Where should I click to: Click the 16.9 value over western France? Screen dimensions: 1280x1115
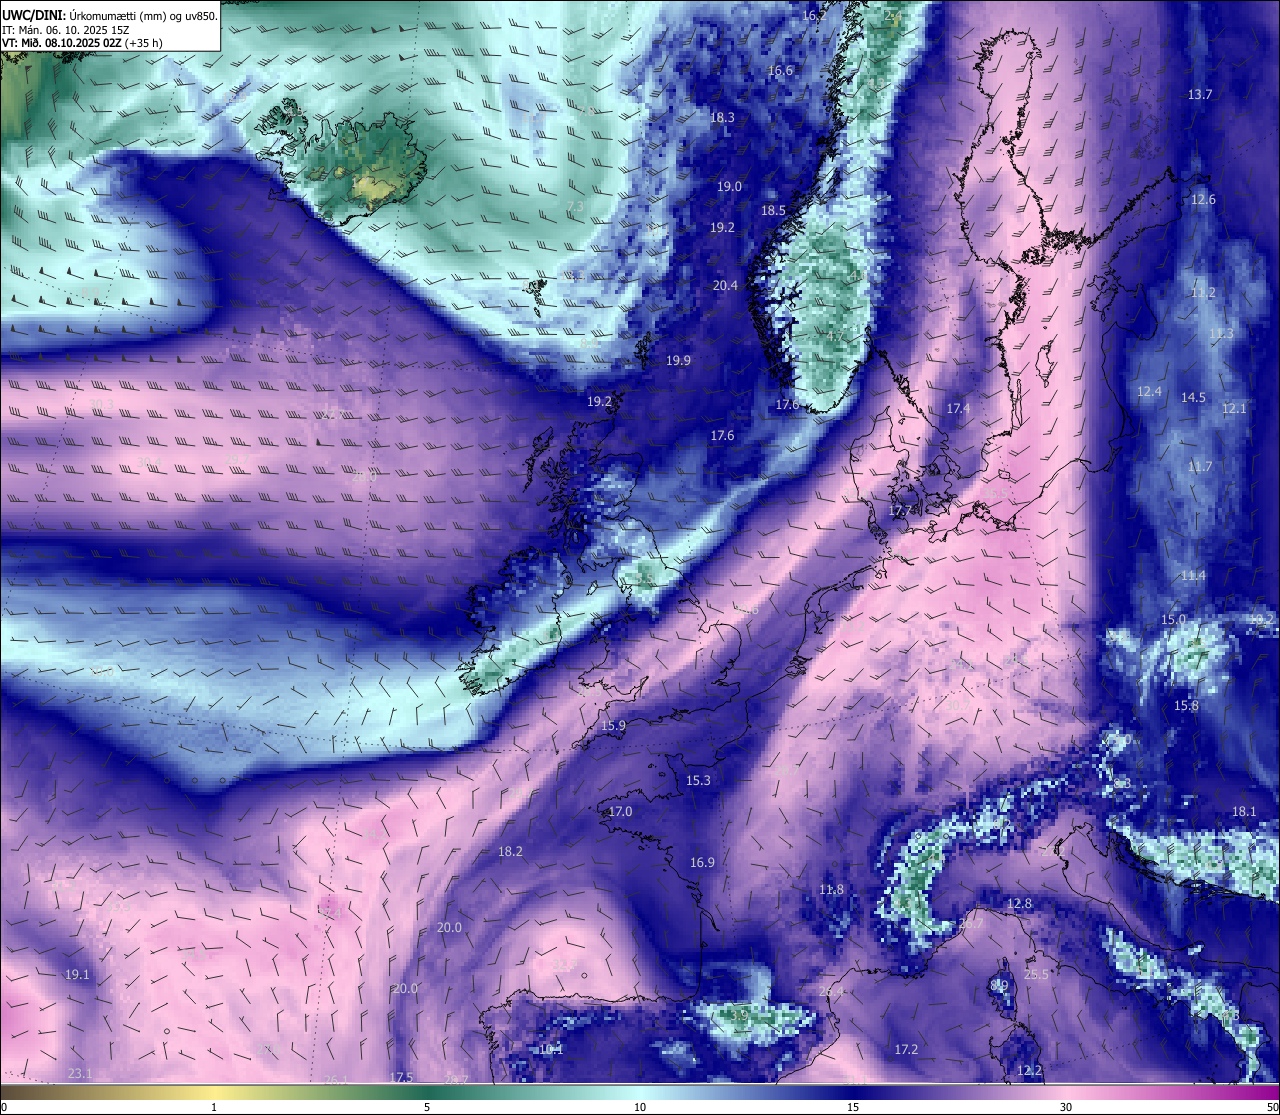pos(702,862)
